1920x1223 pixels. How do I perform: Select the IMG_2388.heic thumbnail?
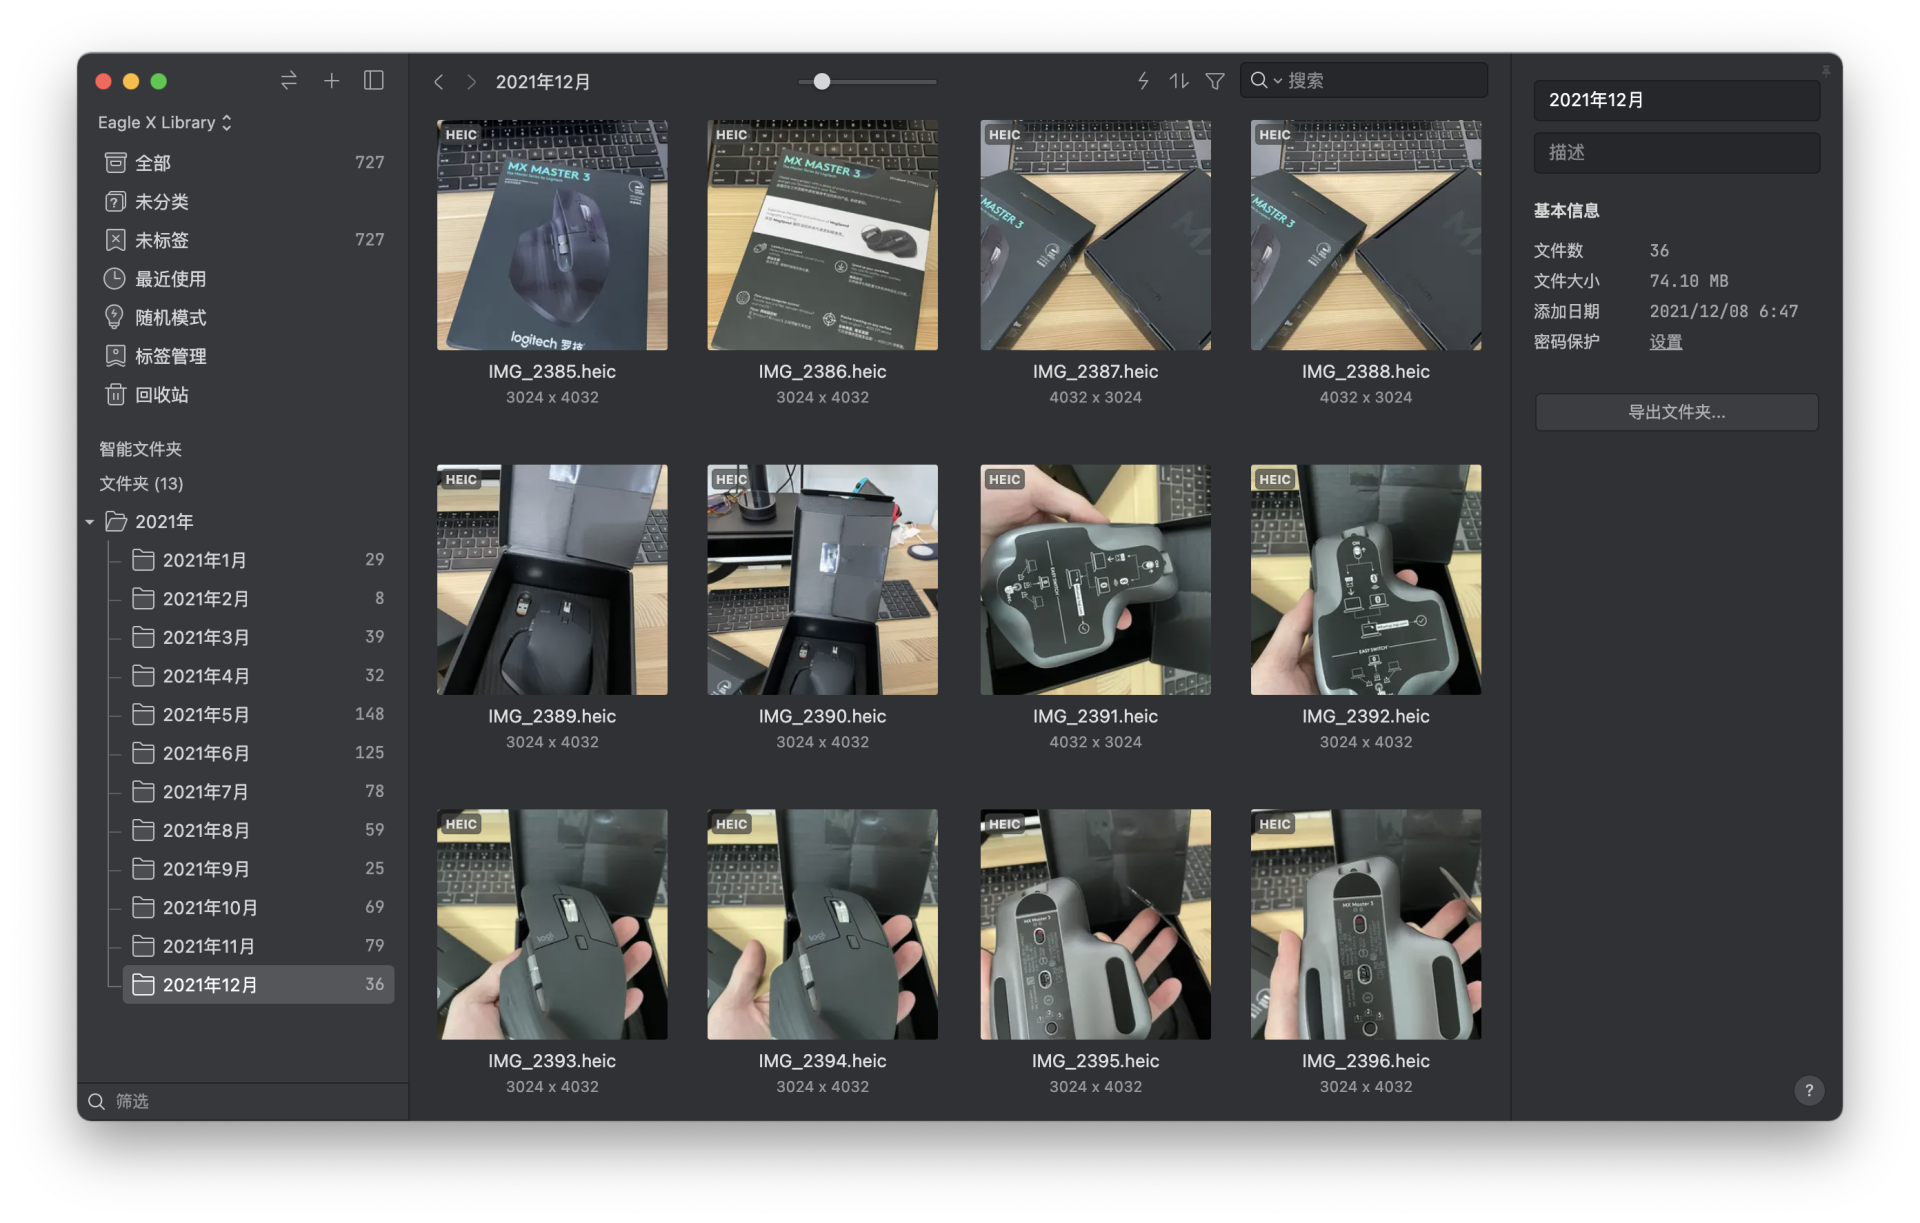1366,235
